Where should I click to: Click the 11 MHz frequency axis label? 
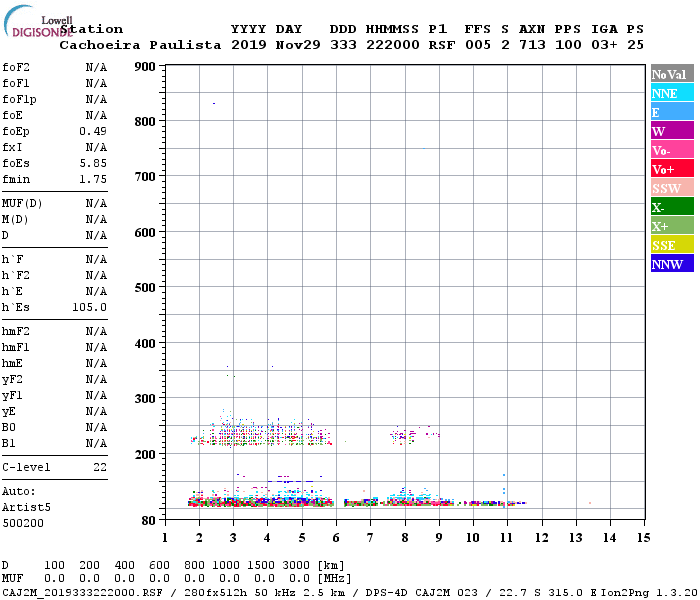click(x=507, y=538)
